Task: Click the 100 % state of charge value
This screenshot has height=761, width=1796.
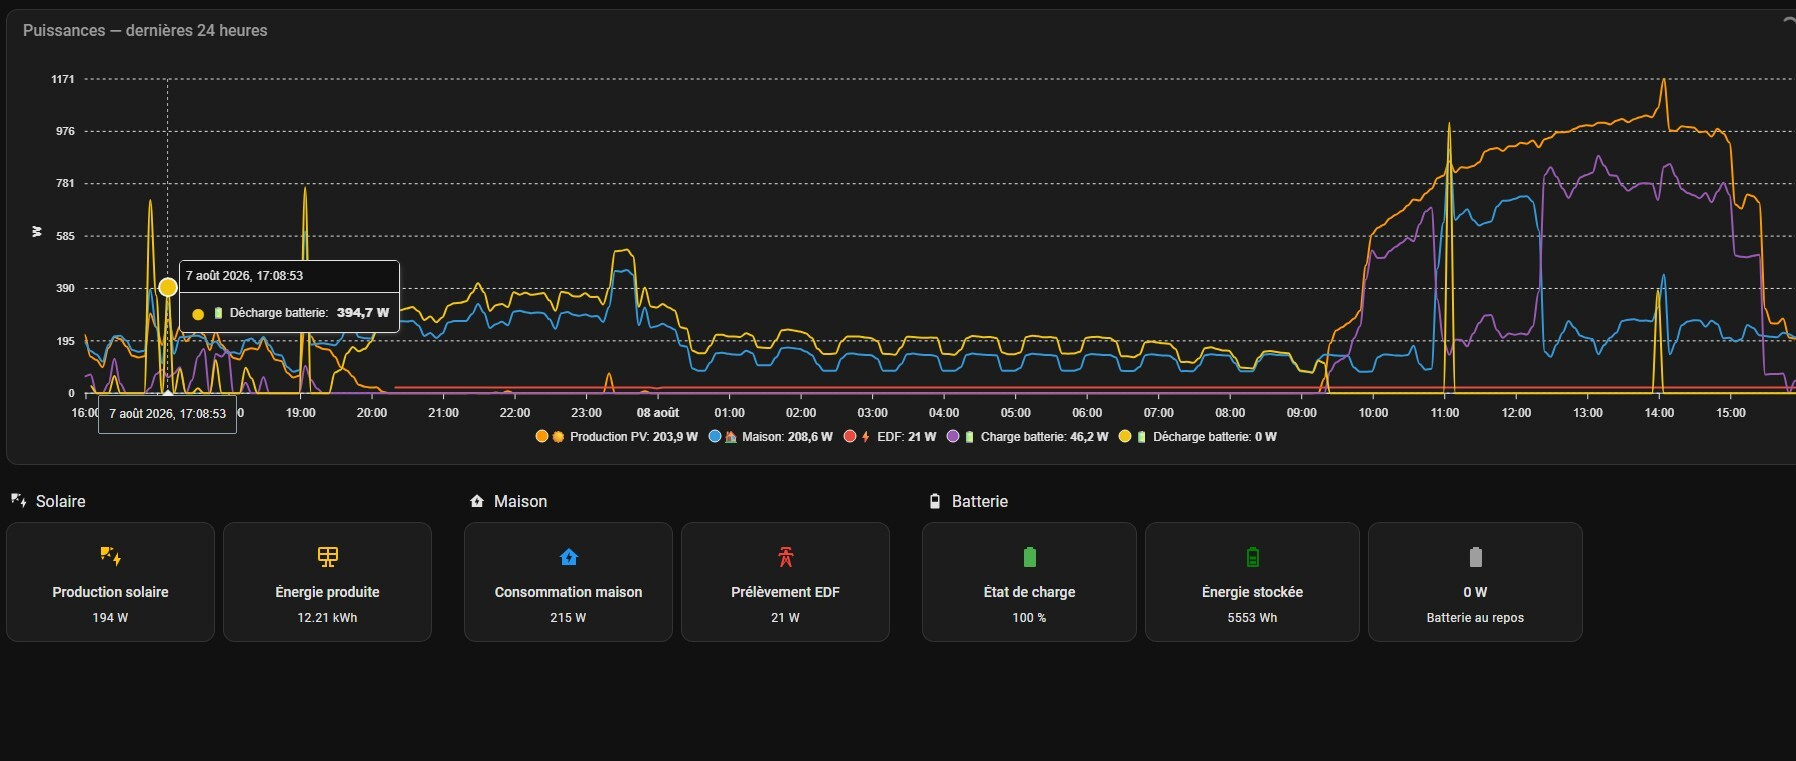Action: coord(1029,618)
